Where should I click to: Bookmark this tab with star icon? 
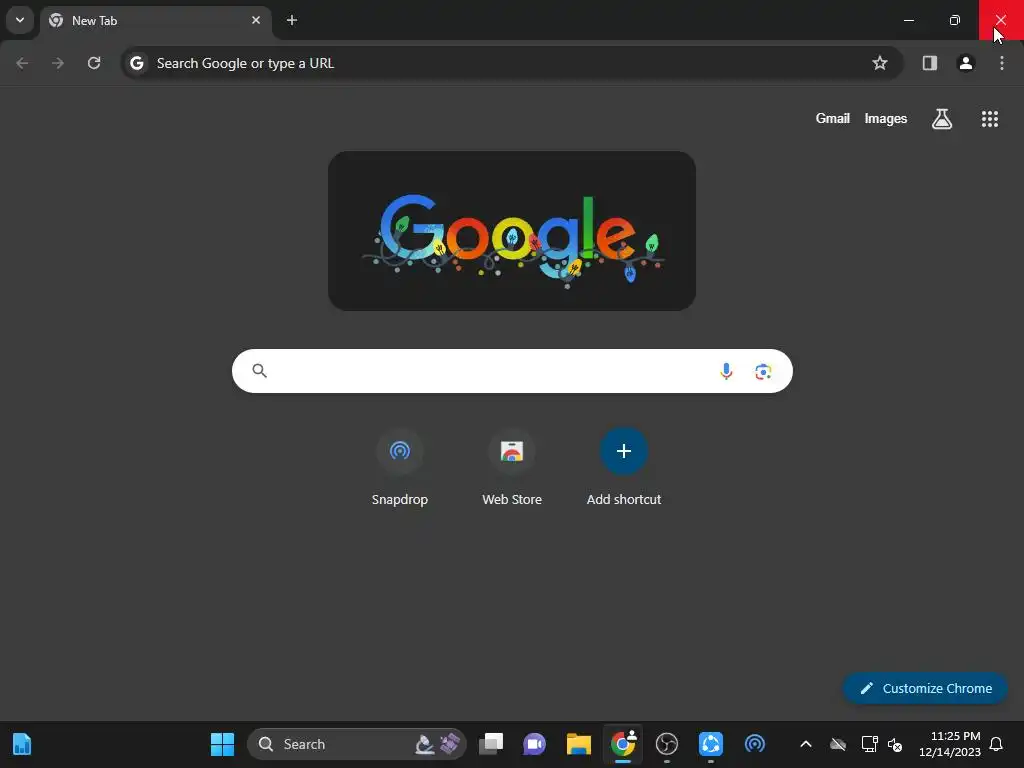pos(880,63)
